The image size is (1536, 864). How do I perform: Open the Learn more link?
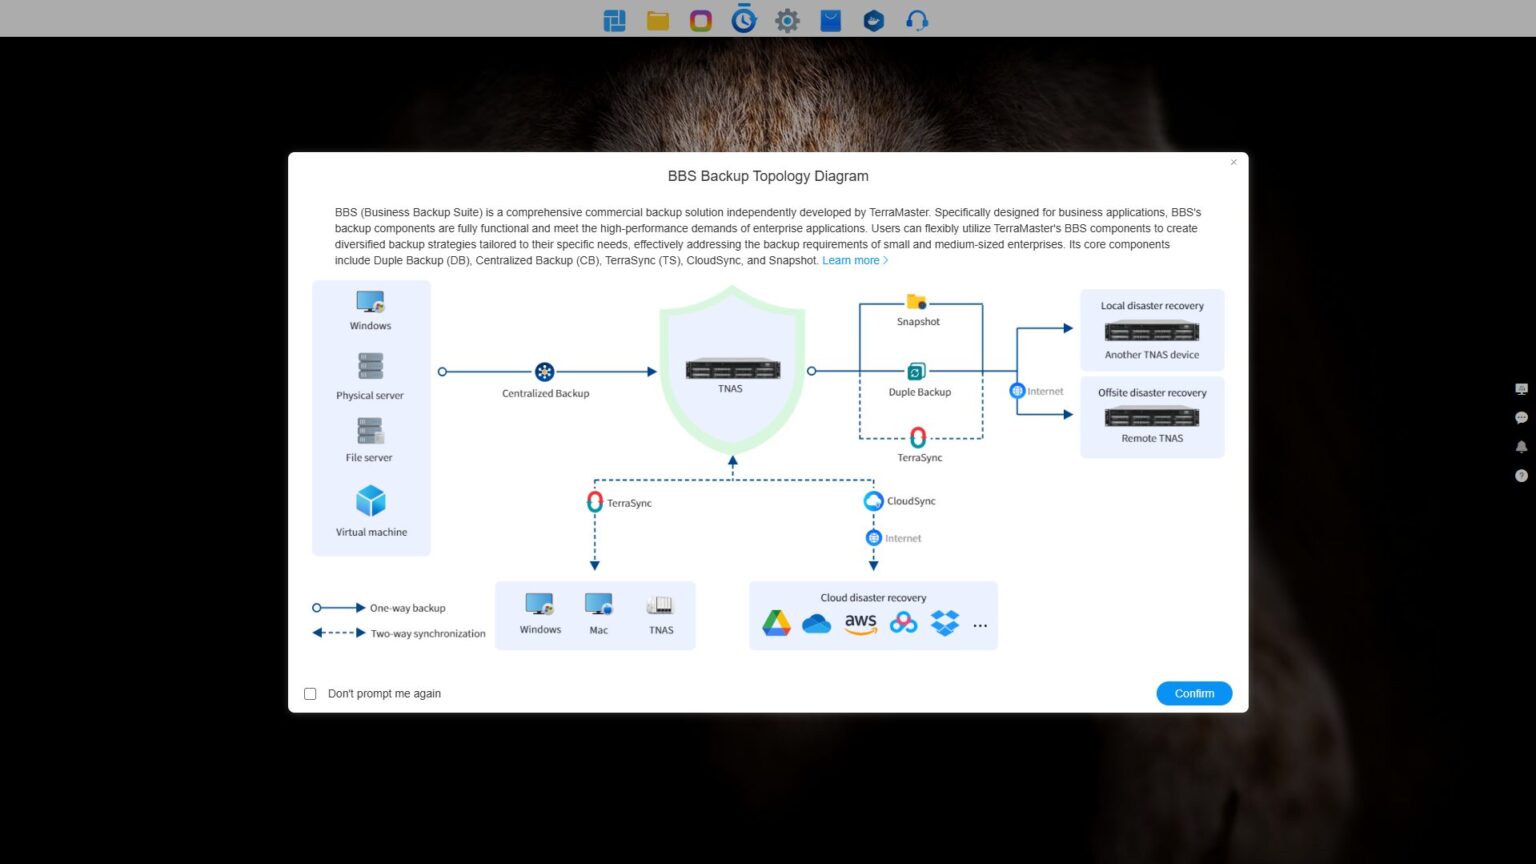851,260
